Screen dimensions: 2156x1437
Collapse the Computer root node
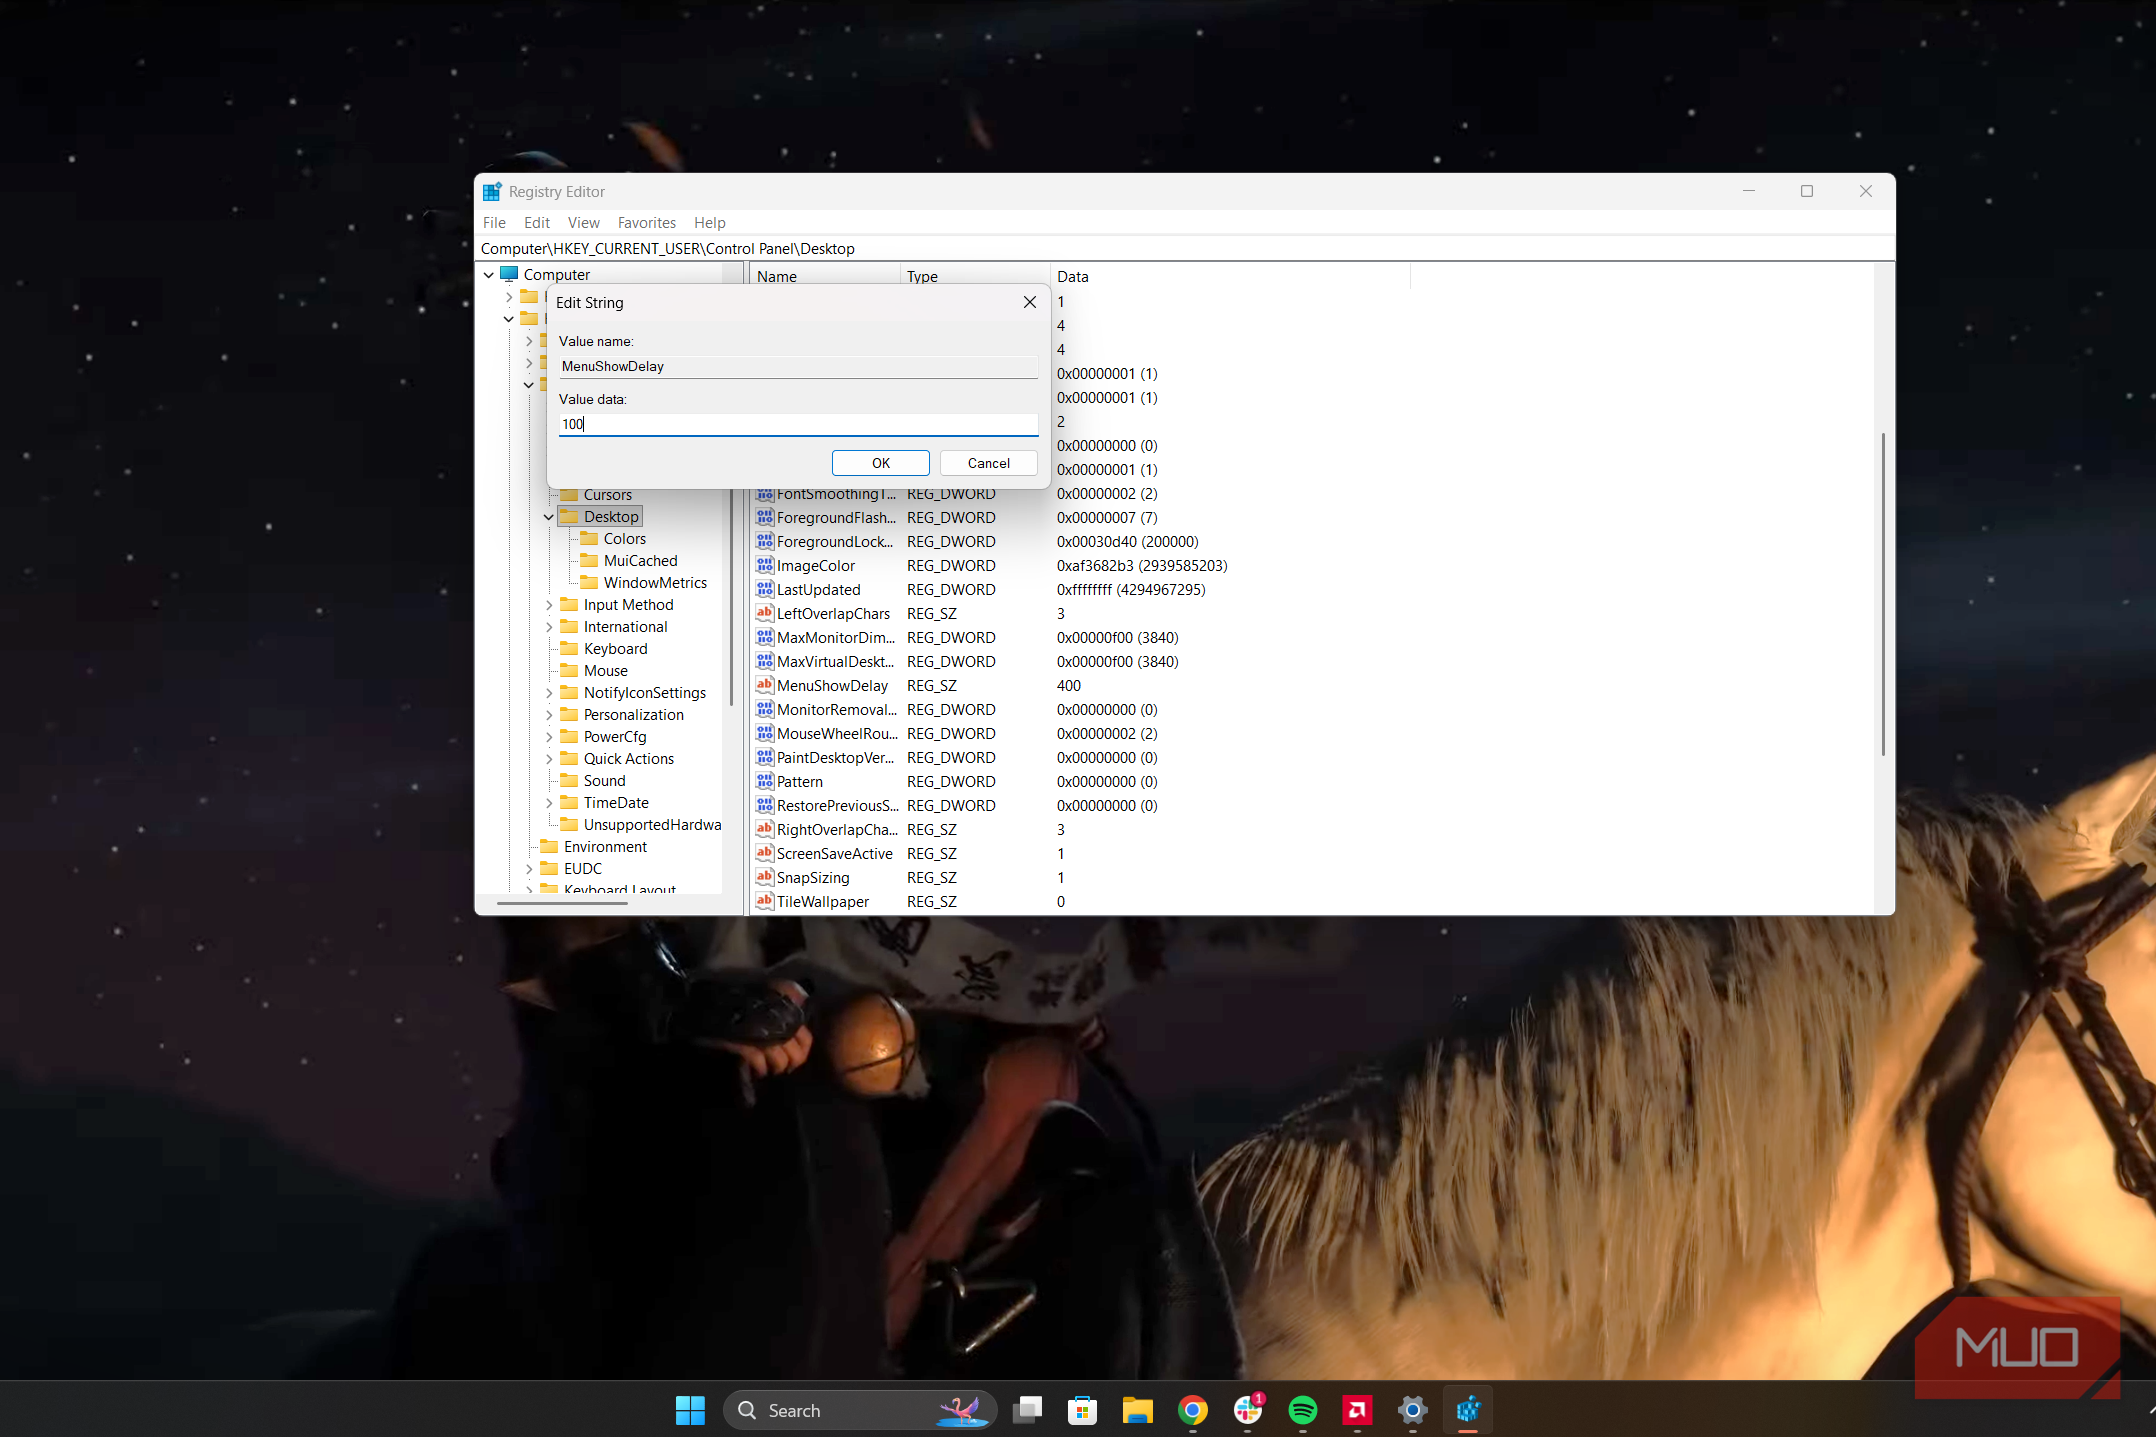(488, 275)
